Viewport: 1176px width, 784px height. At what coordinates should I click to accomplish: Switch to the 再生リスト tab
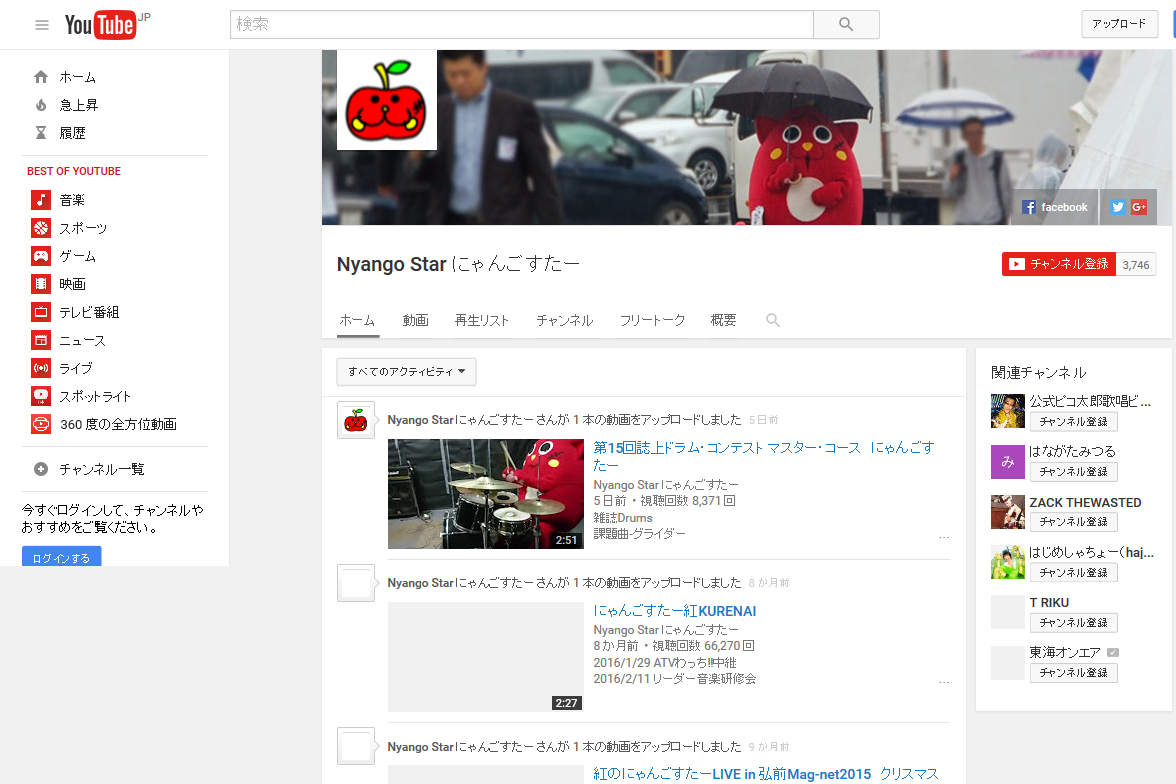pyautogui.click(x=482, y=320)
